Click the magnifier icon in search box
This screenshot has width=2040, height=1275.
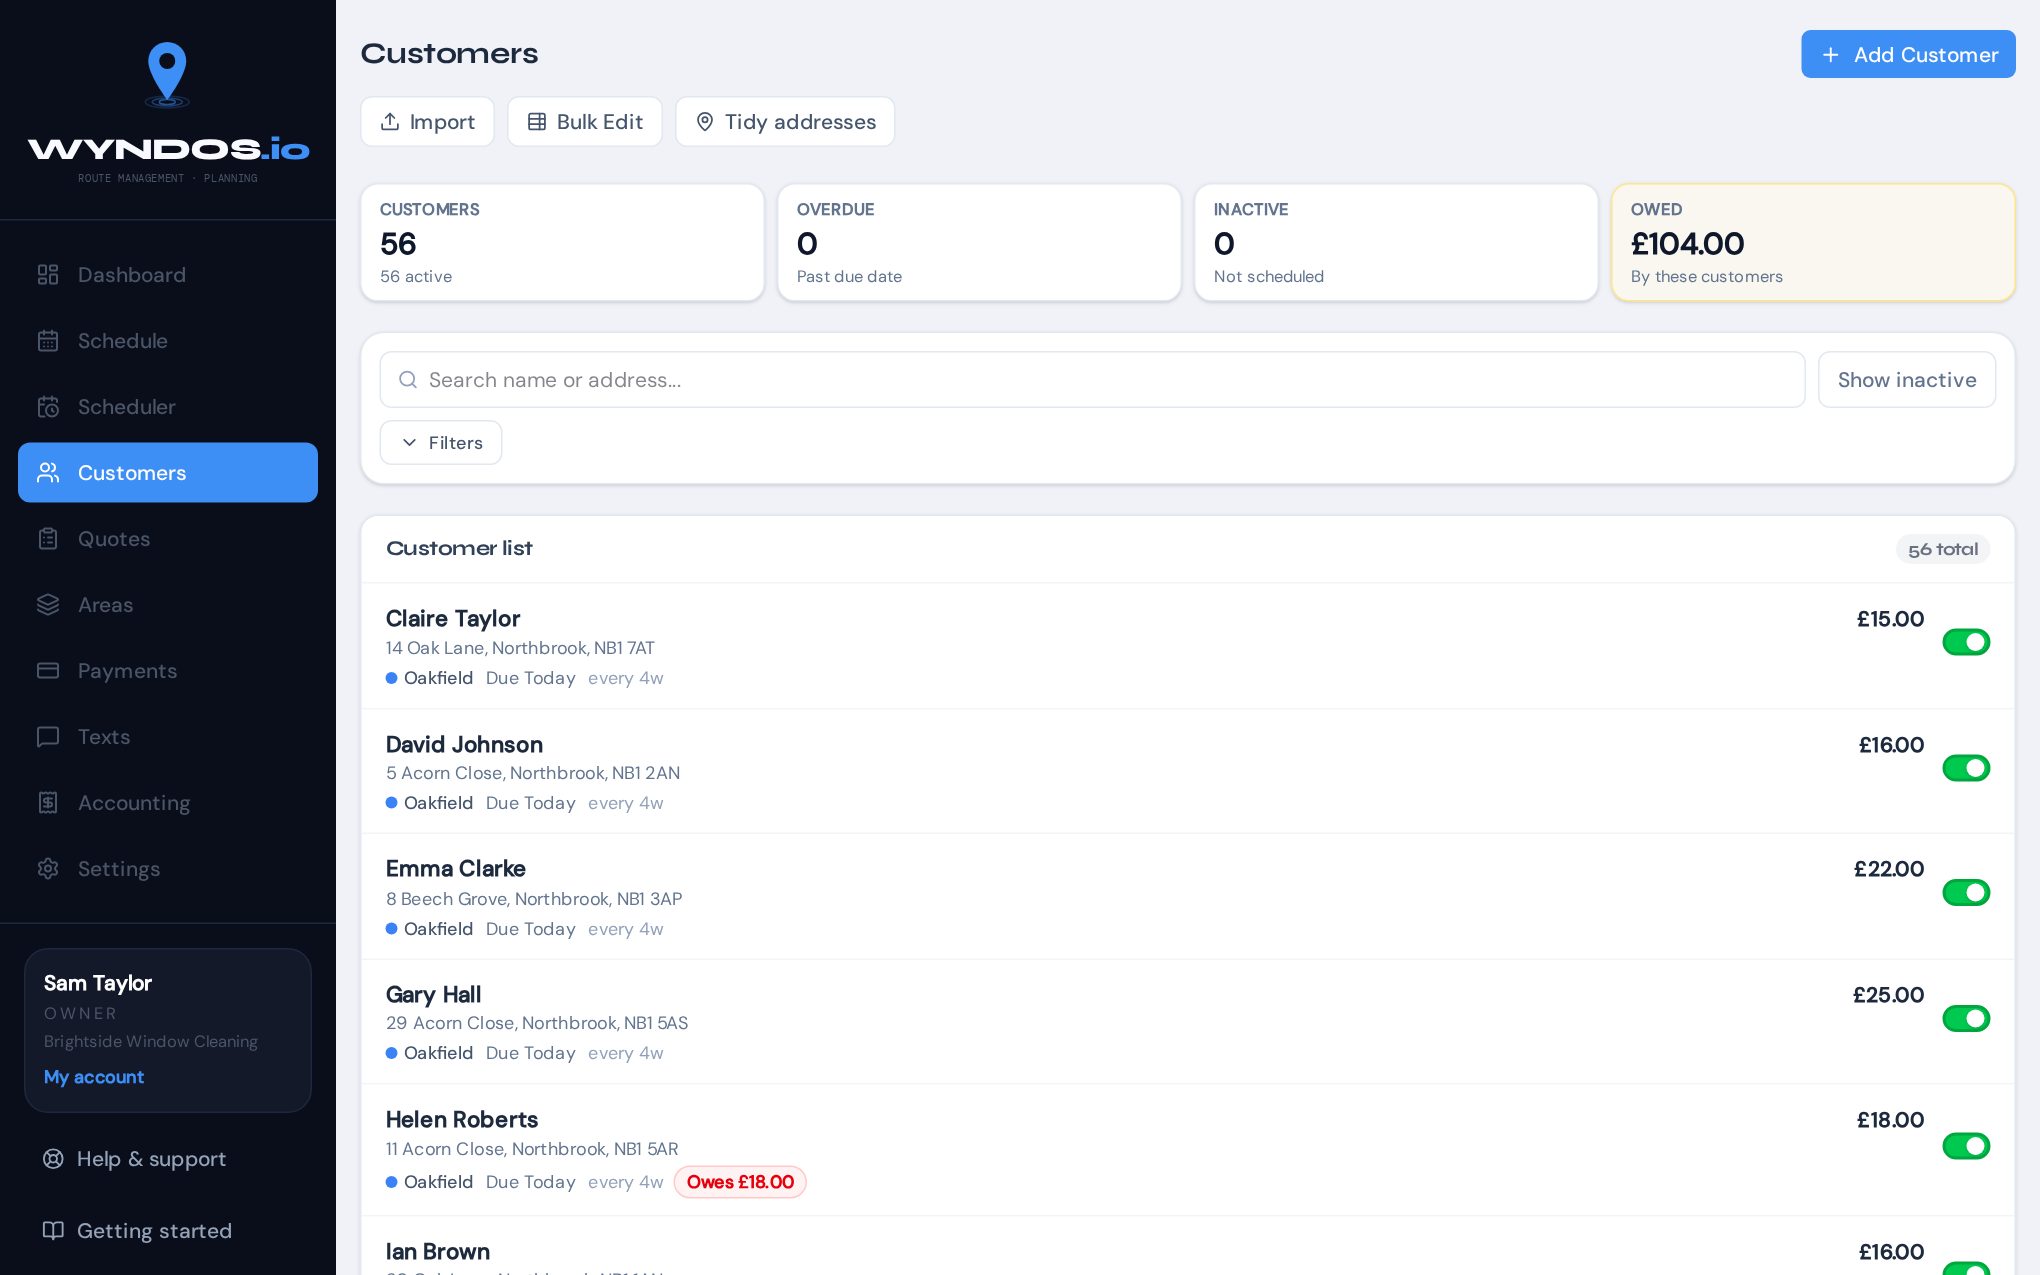point(408,380)
